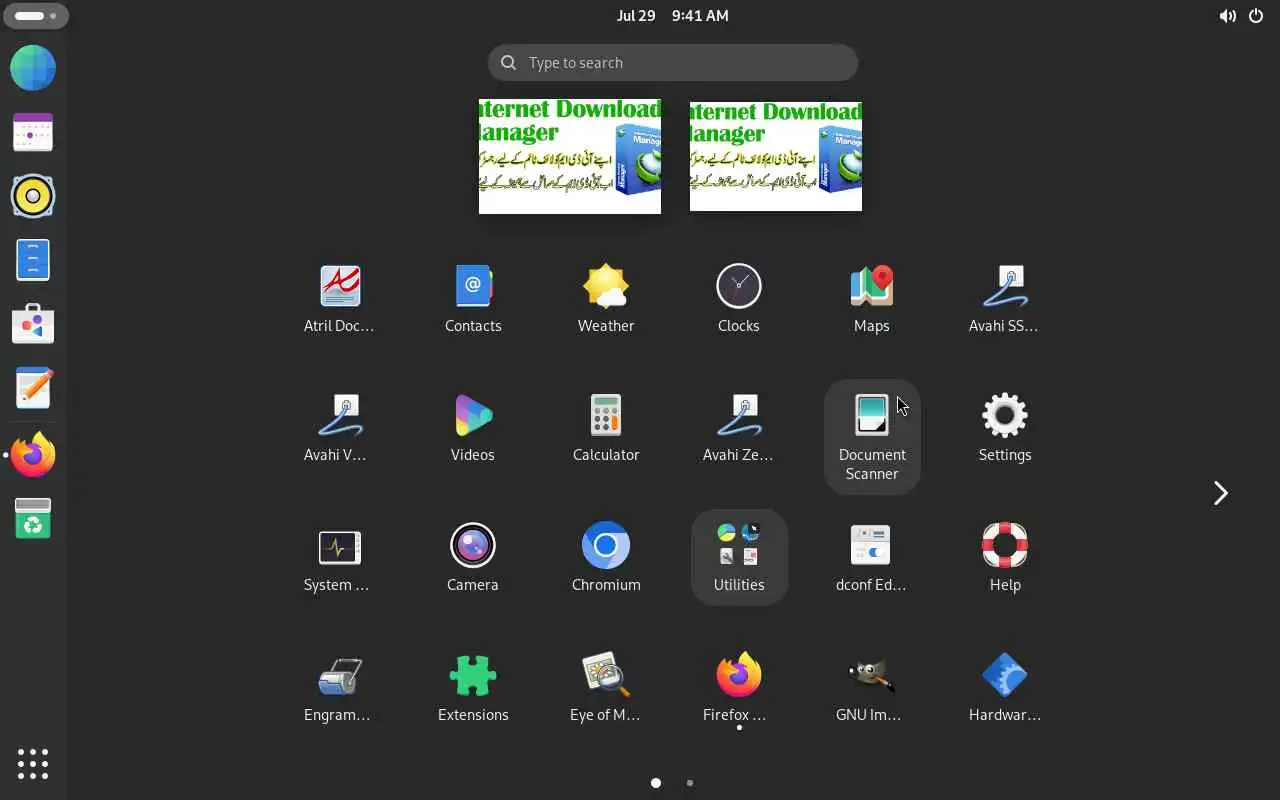Toggle Show Apps grid button

(33, 763)
